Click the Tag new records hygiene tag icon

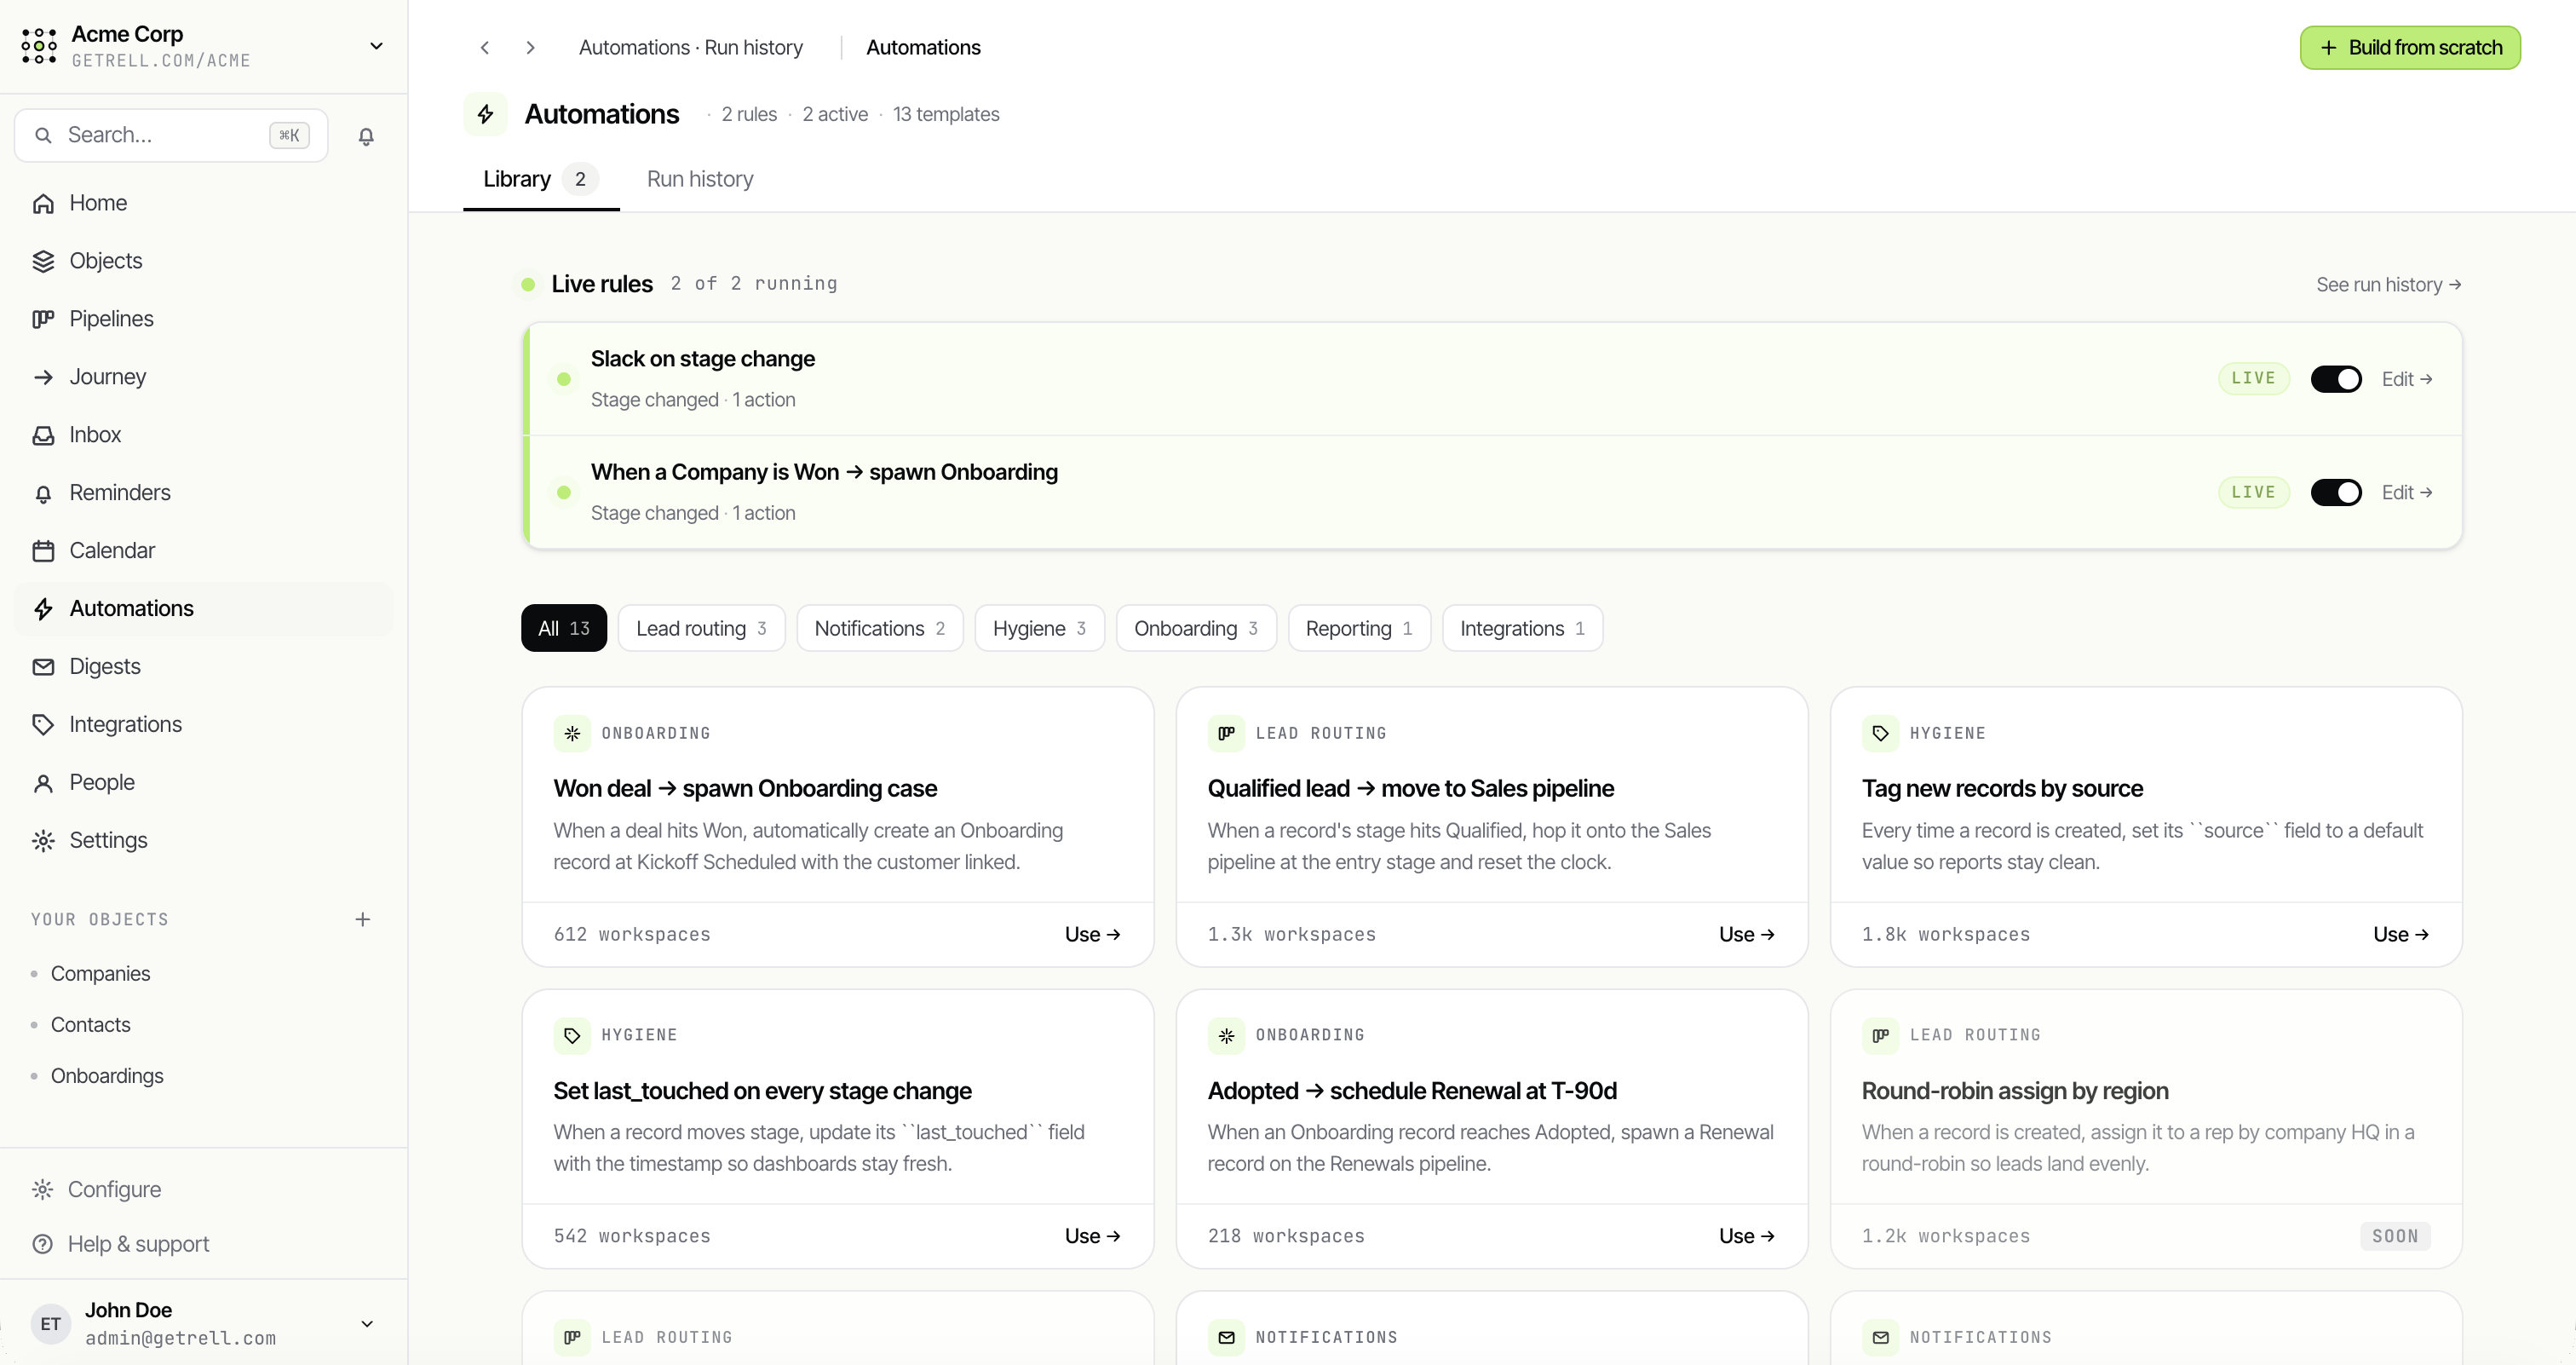point(1880,734)
